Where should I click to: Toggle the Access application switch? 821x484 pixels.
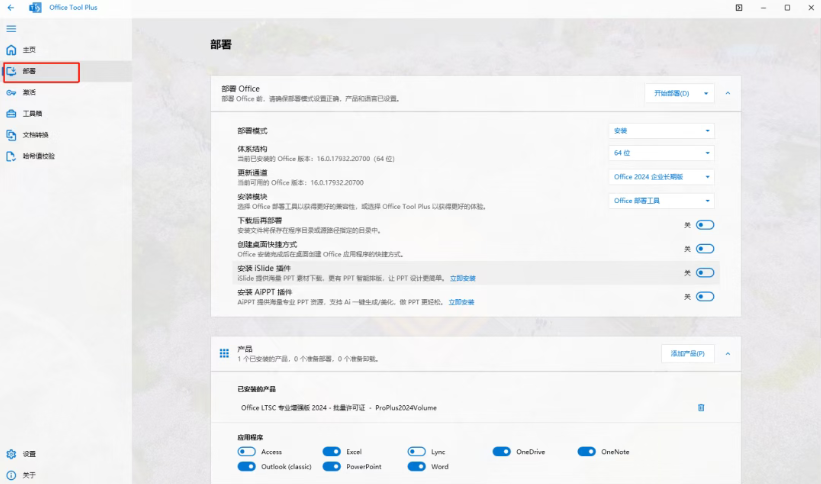[x=247, y=452]
